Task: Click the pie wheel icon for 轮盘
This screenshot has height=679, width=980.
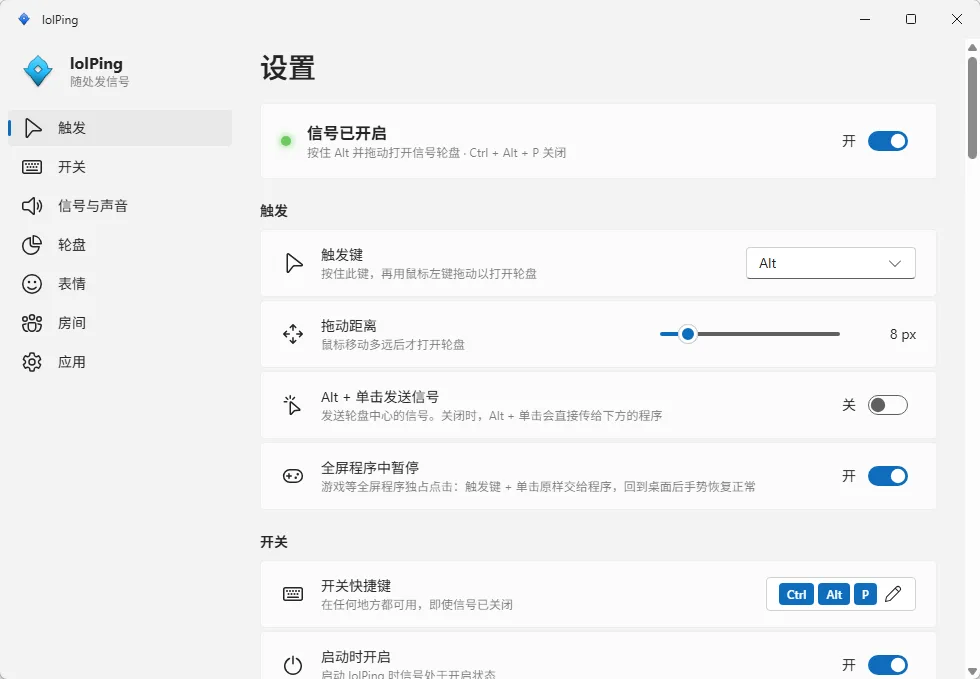Action: 32,245
